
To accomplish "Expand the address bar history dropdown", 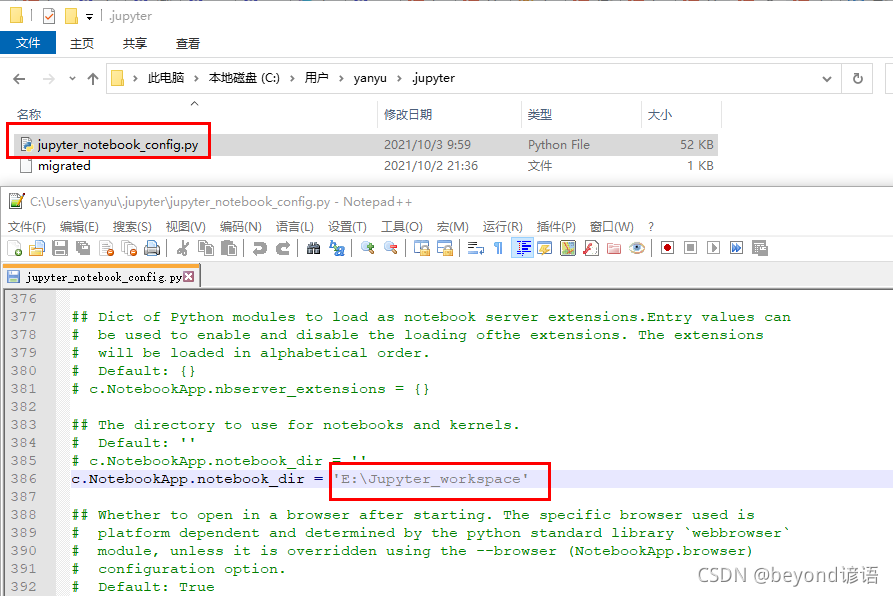I will [x=827, y=79].
